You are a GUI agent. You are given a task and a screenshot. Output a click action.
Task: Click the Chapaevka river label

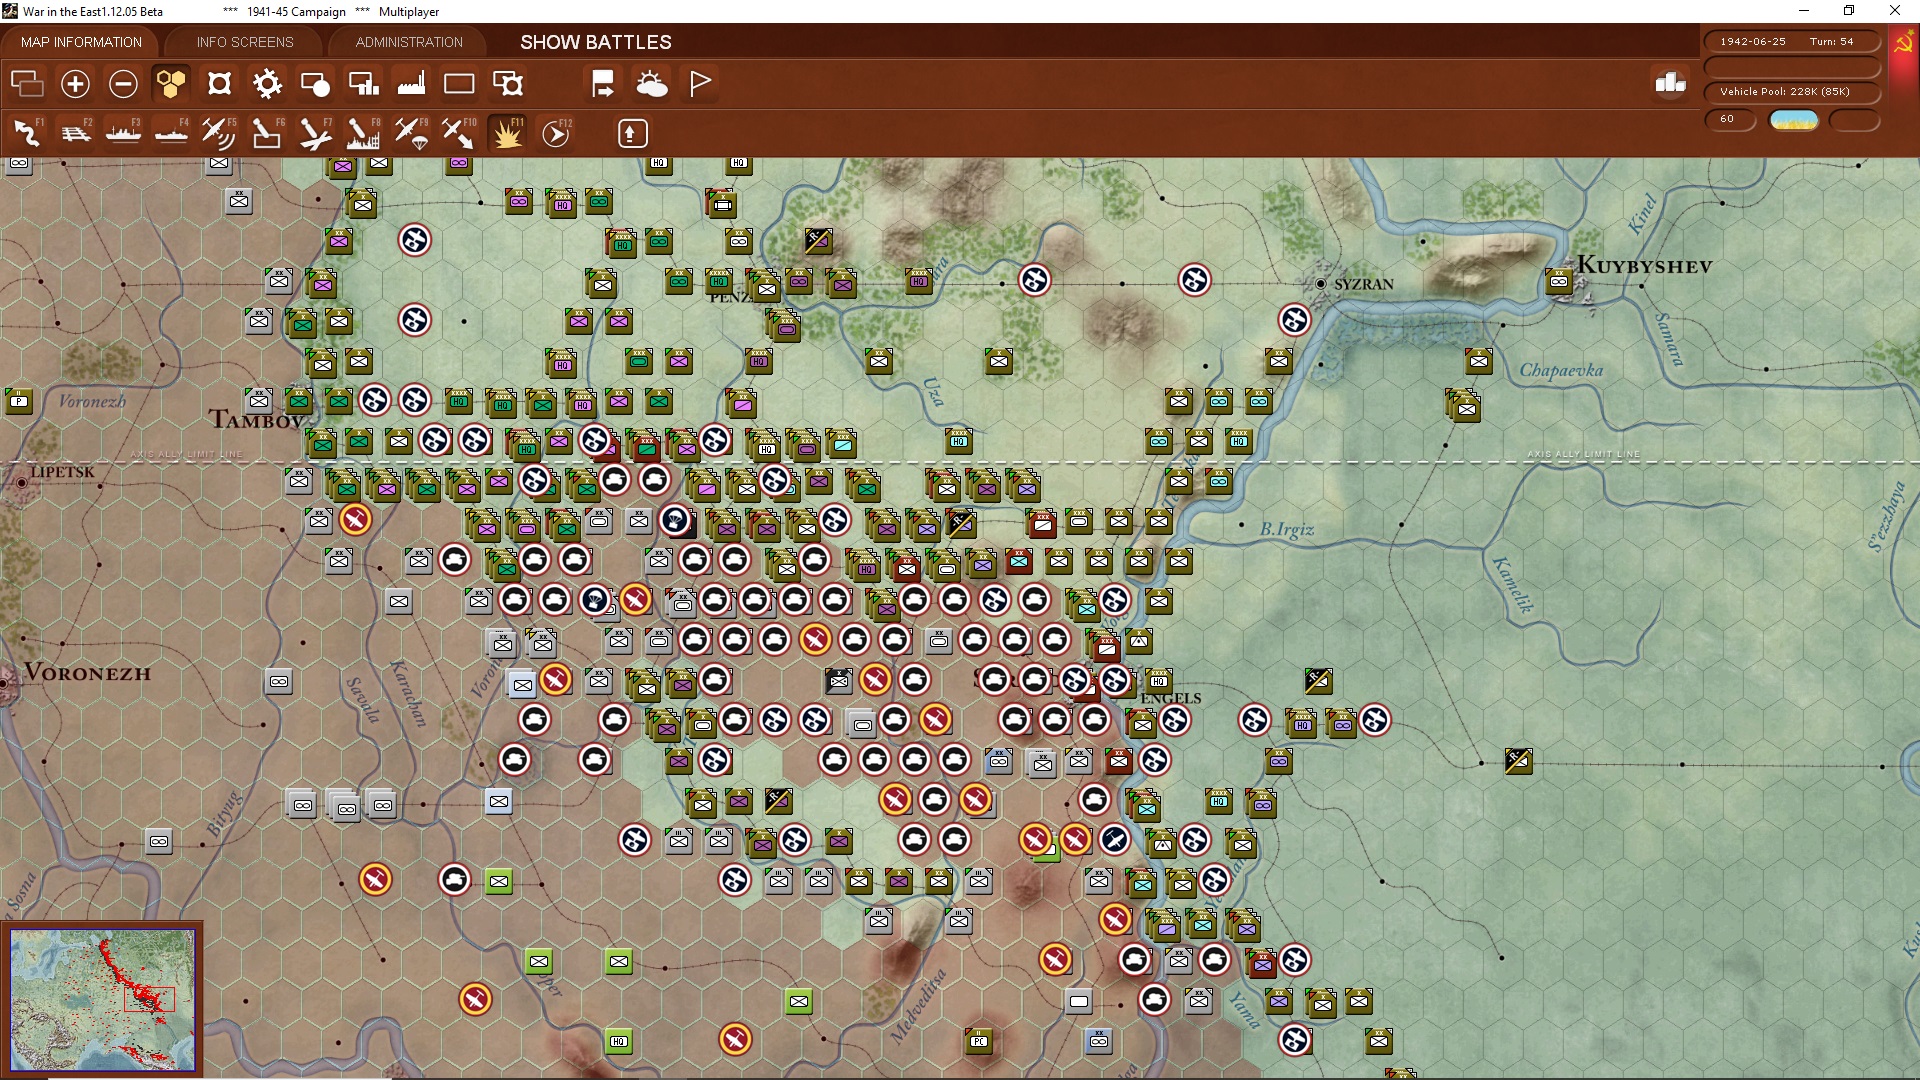pos(1561,370)
